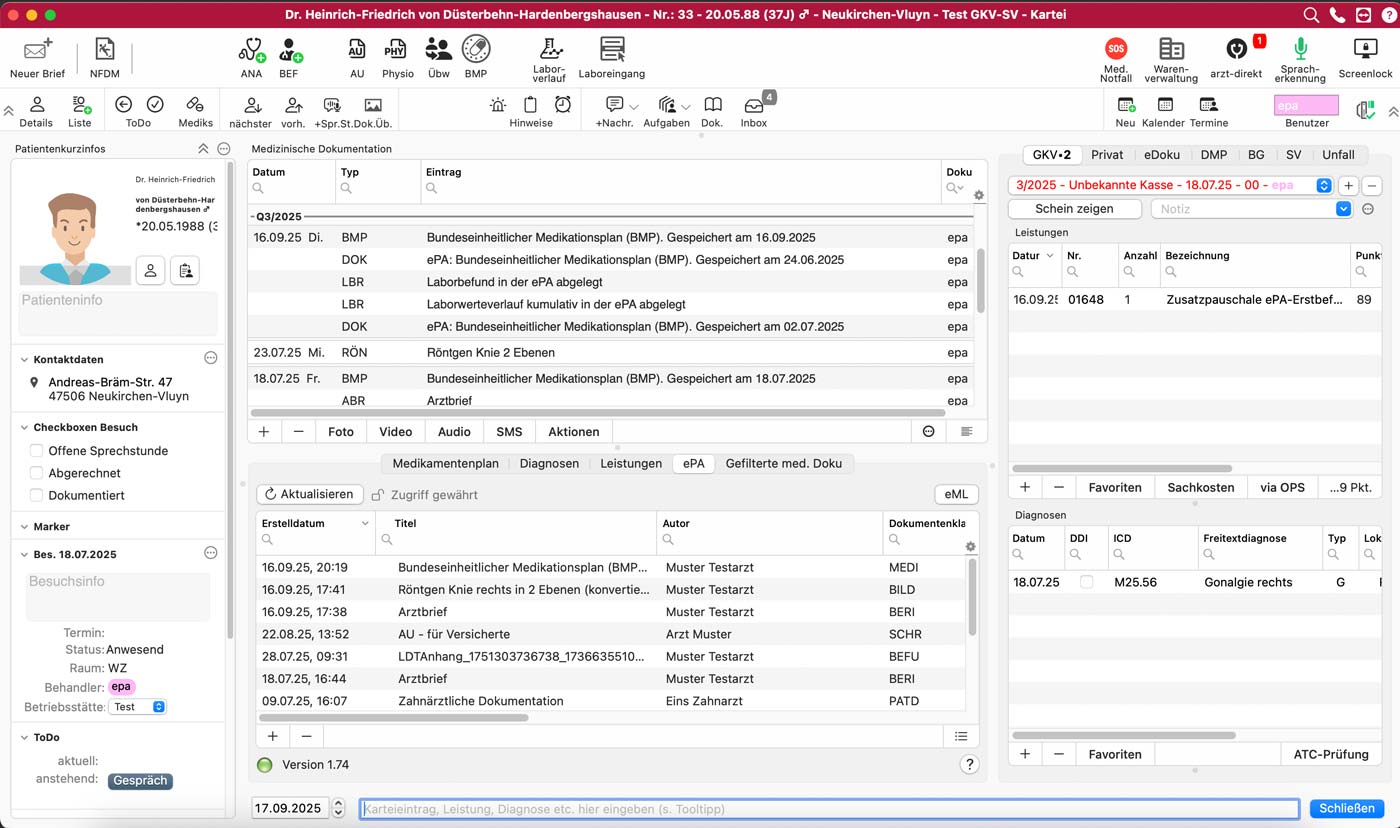Click the Aktualisieren button
Viewport: 1400px width, 828px height.
309,494
